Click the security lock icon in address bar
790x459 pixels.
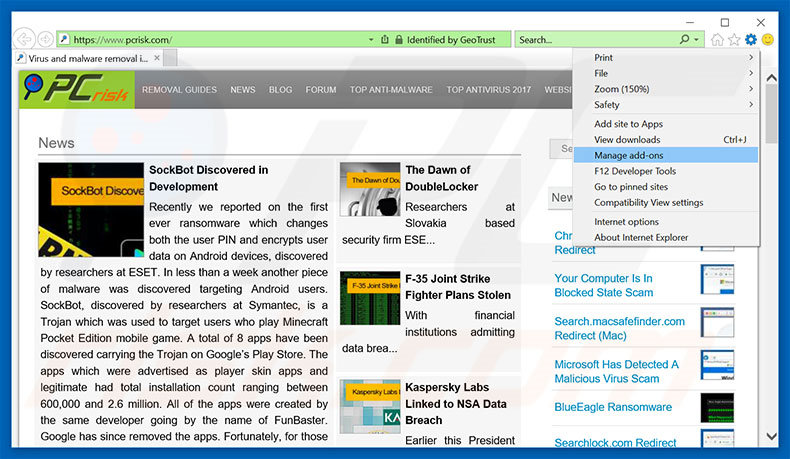[399, 40]
